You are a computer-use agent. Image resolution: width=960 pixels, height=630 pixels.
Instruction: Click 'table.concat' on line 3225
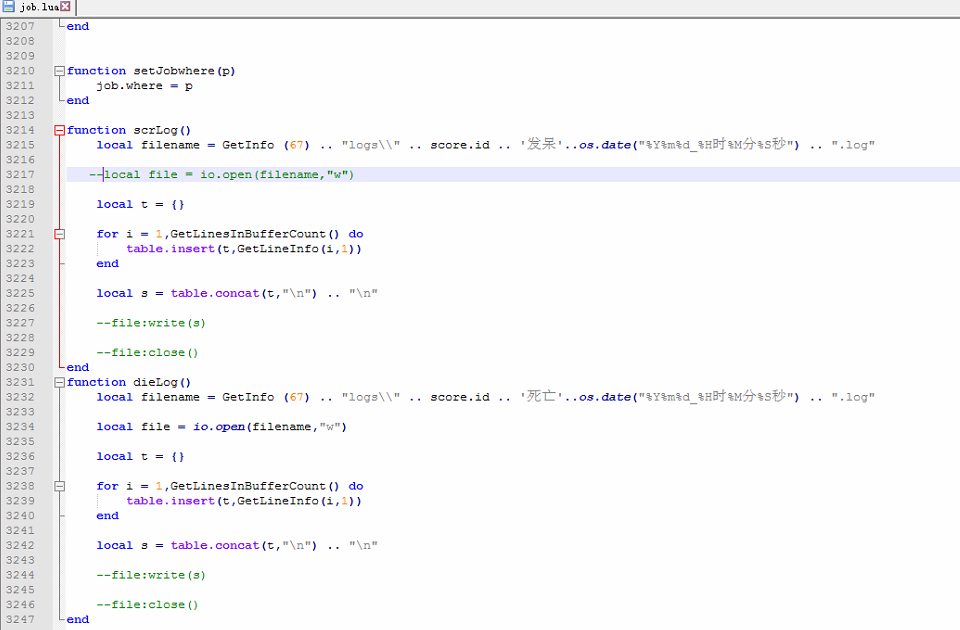(215, 293)
